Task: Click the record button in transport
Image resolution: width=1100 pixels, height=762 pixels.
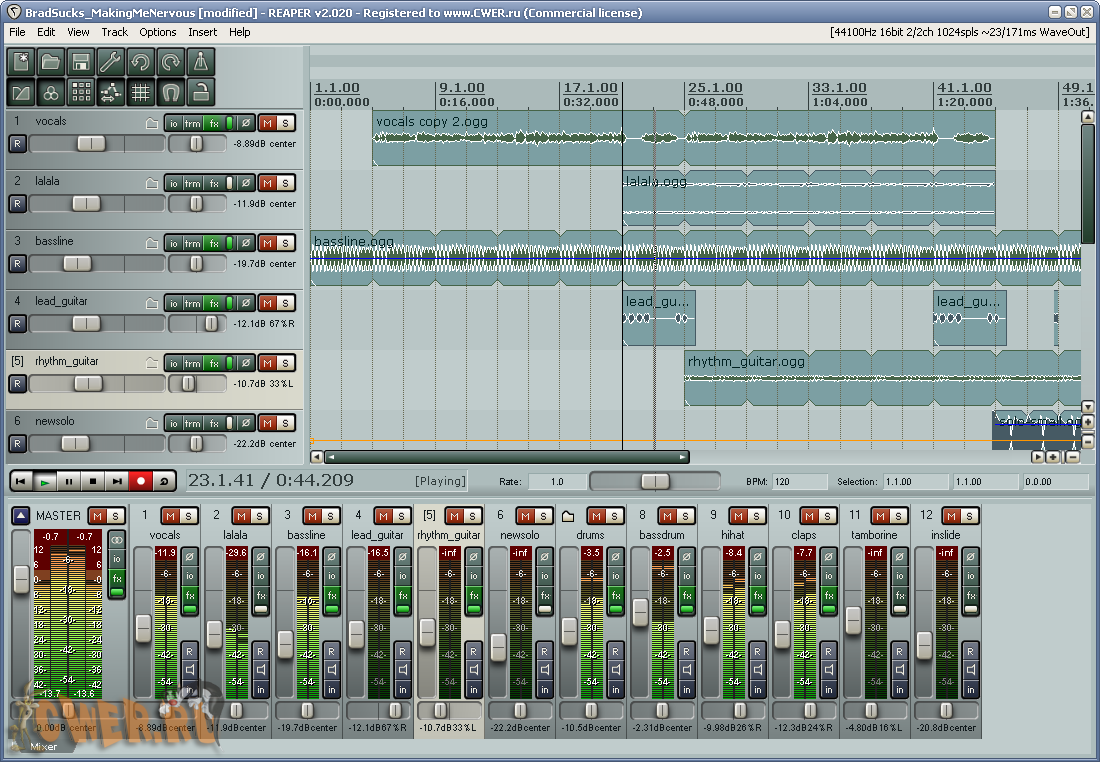Action: [141, 481]
